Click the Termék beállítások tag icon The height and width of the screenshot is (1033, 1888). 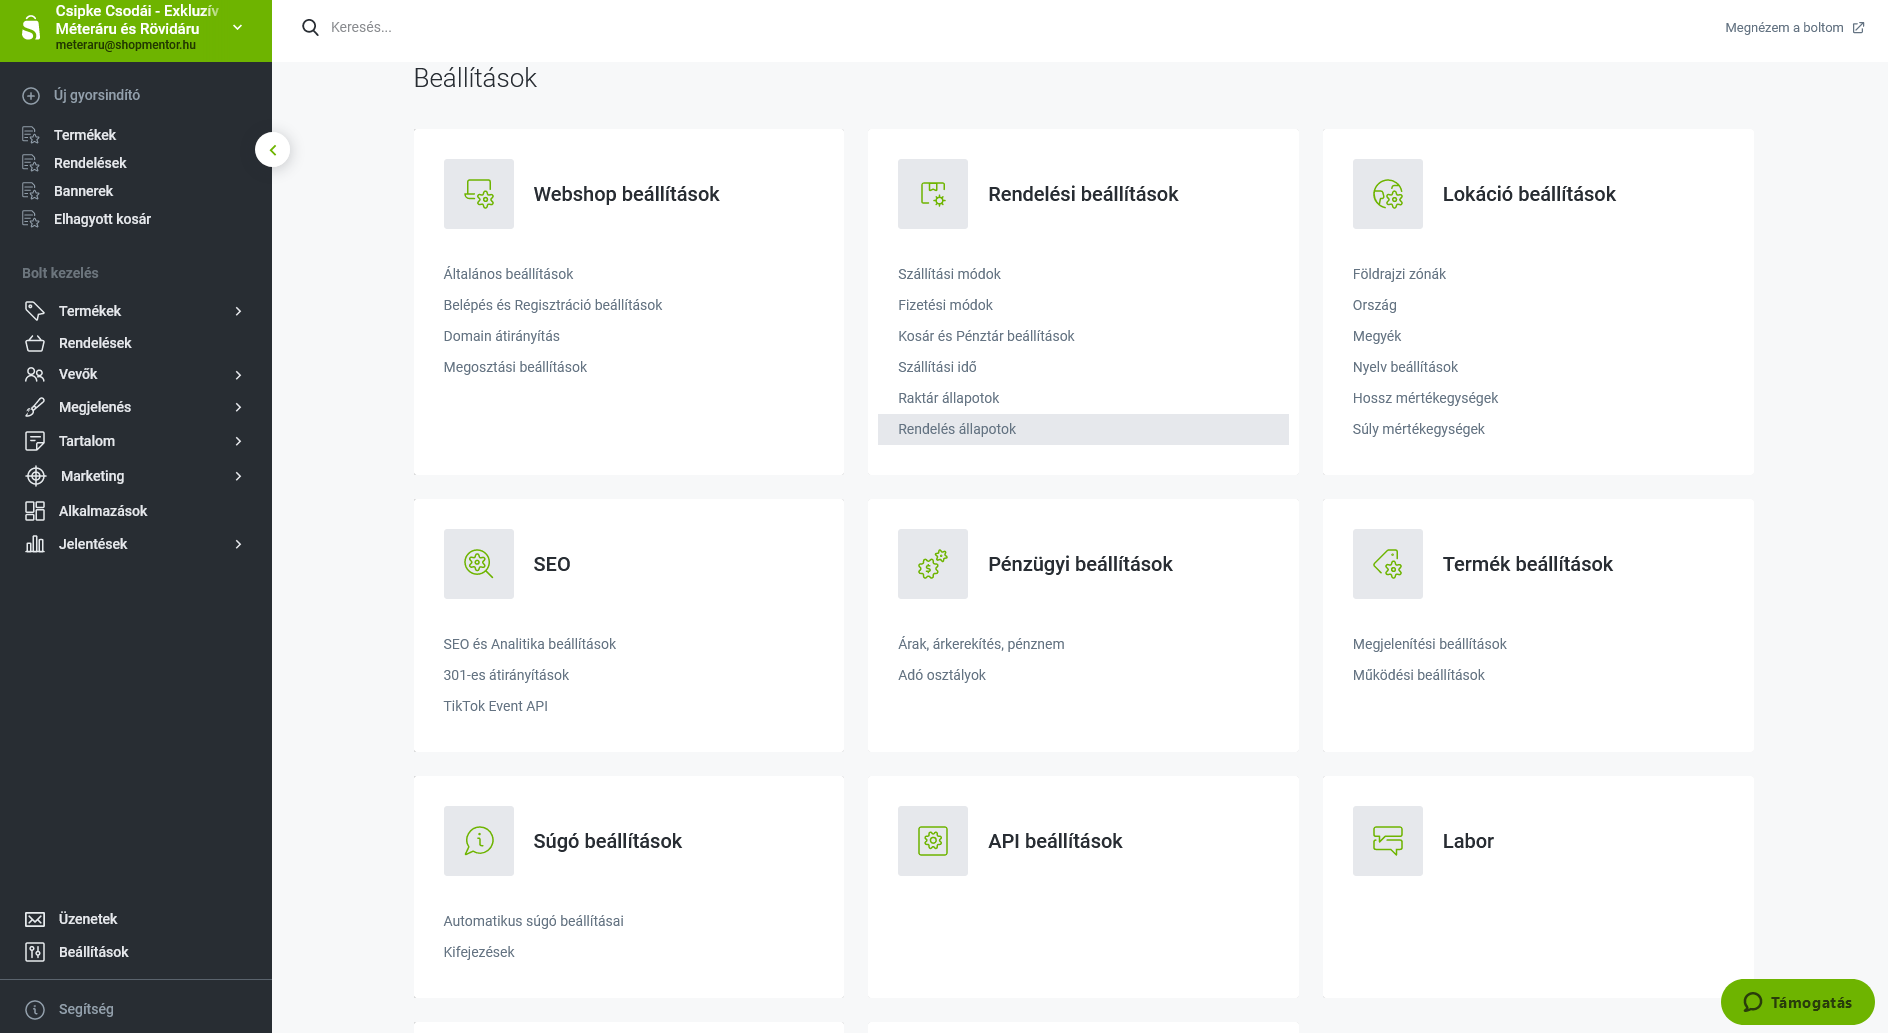tap(1387, 564)
